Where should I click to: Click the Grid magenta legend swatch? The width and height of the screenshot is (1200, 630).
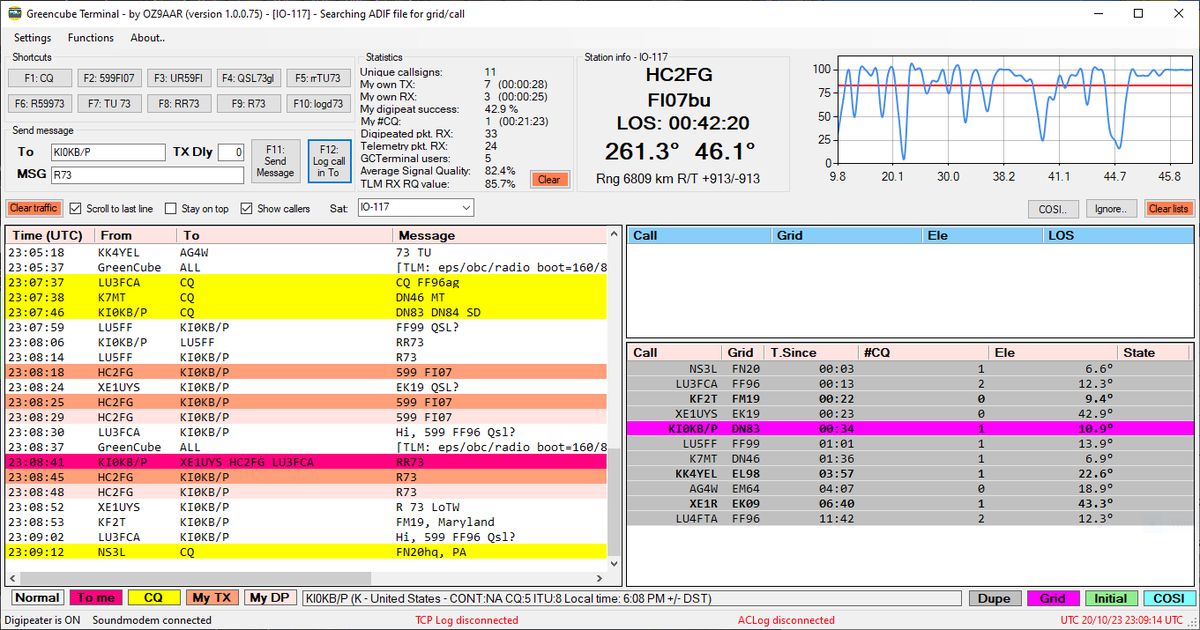[1053, 598]
